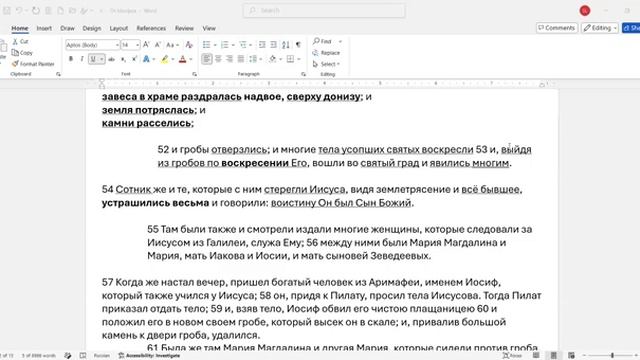
Task: Open the font name dropdown
Action: tap(117, 45)
